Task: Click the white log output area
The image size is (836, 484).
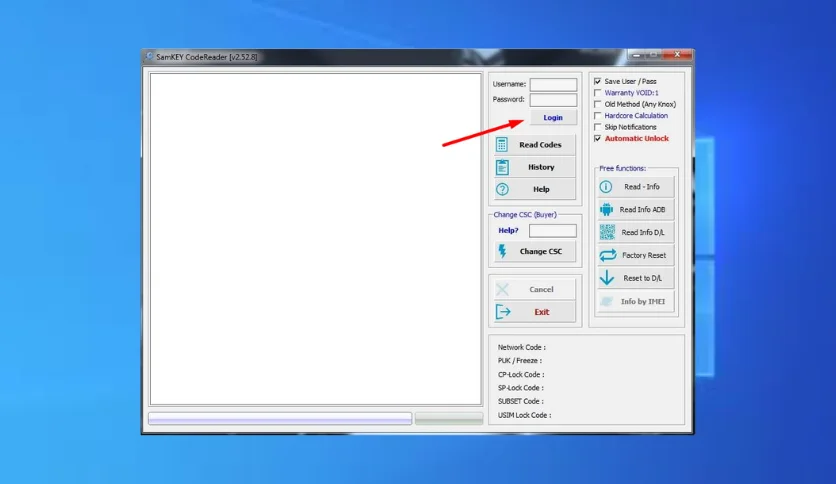Action: point(316,239)
